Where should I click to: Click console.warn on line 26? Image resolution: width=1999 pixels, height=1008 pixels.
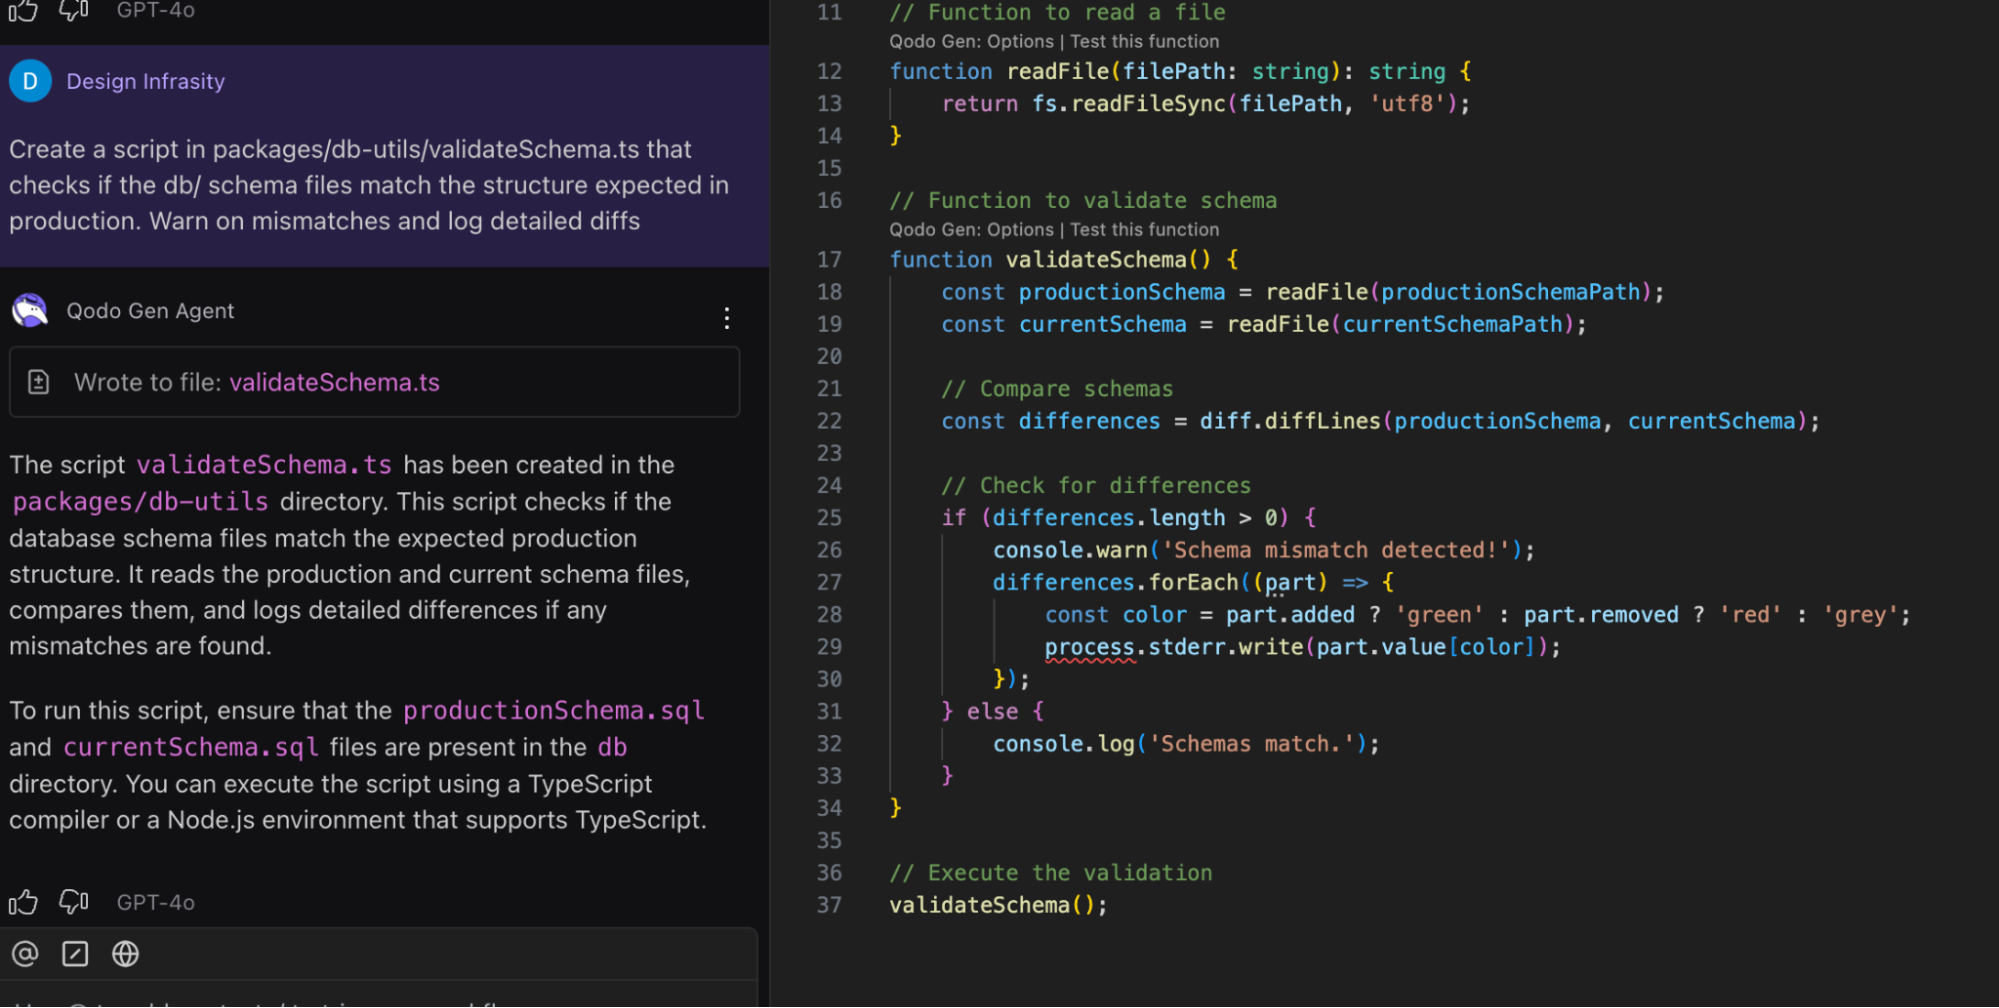1070,550
